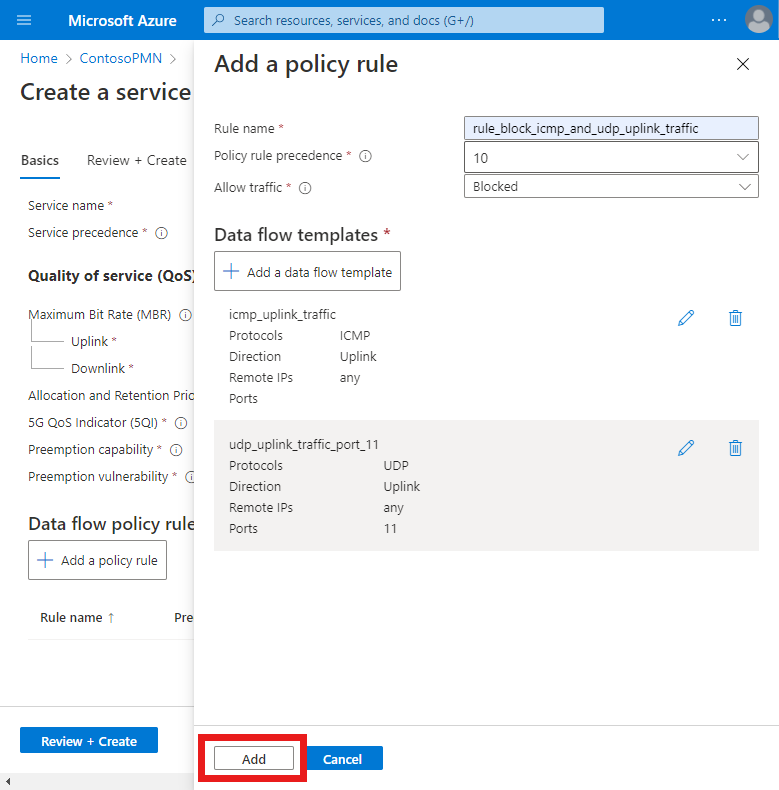This screenshot has height=790, width=779.
Task: Show info for Maximum Bit Rate
Action: (185, 315)
